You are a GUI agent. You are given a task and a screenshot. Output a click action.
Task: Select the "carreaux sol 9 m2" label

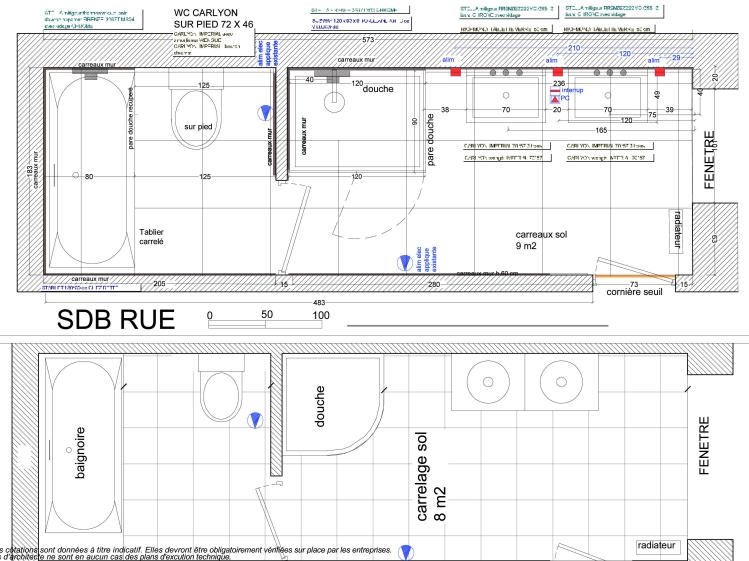pyautogui.click(x=541, y=240)
